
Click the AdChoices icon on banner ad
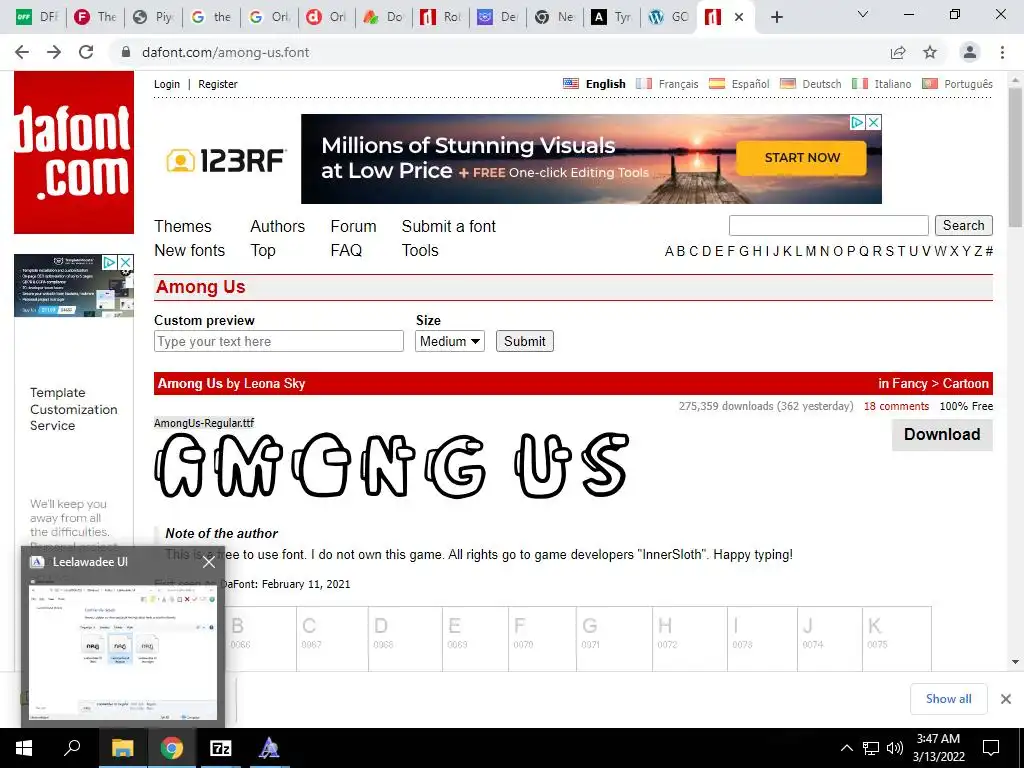tap(857, 122)
